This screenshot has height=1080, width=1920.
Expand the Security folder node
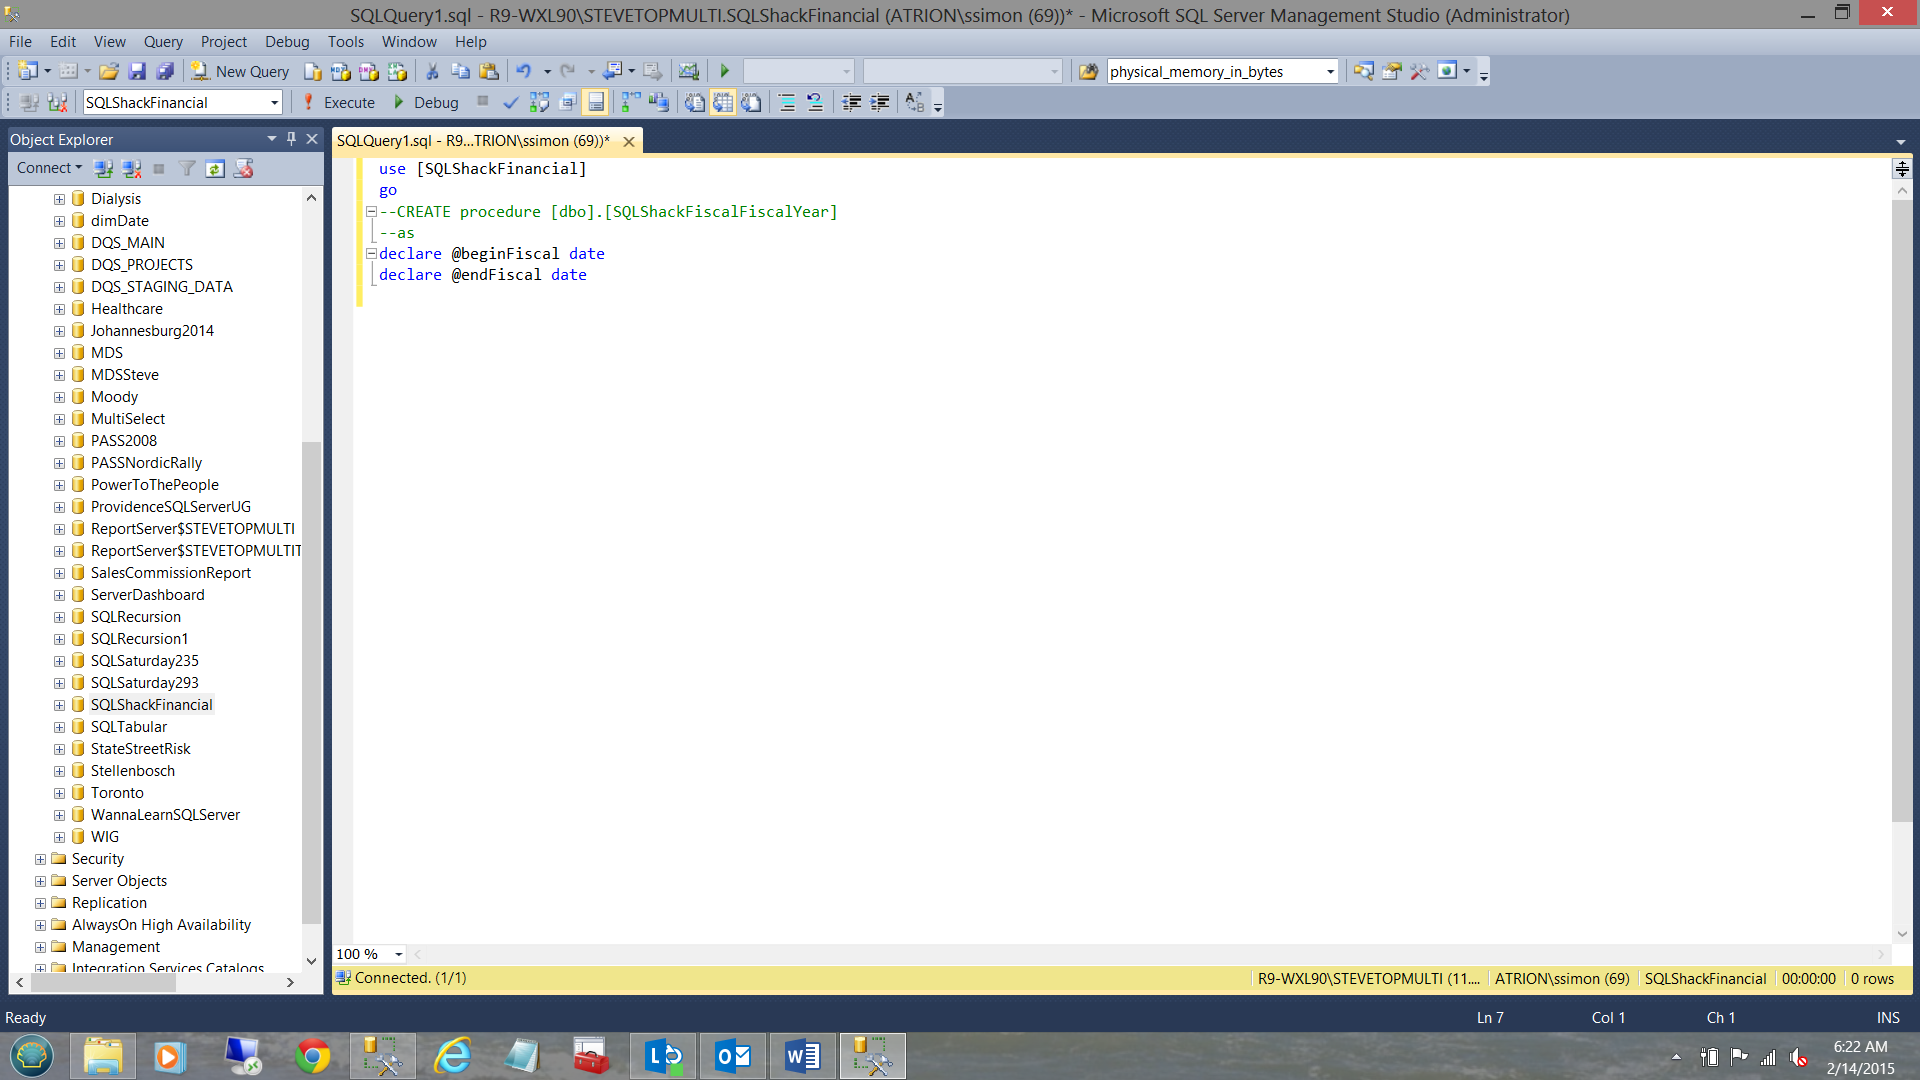[40, 859]
